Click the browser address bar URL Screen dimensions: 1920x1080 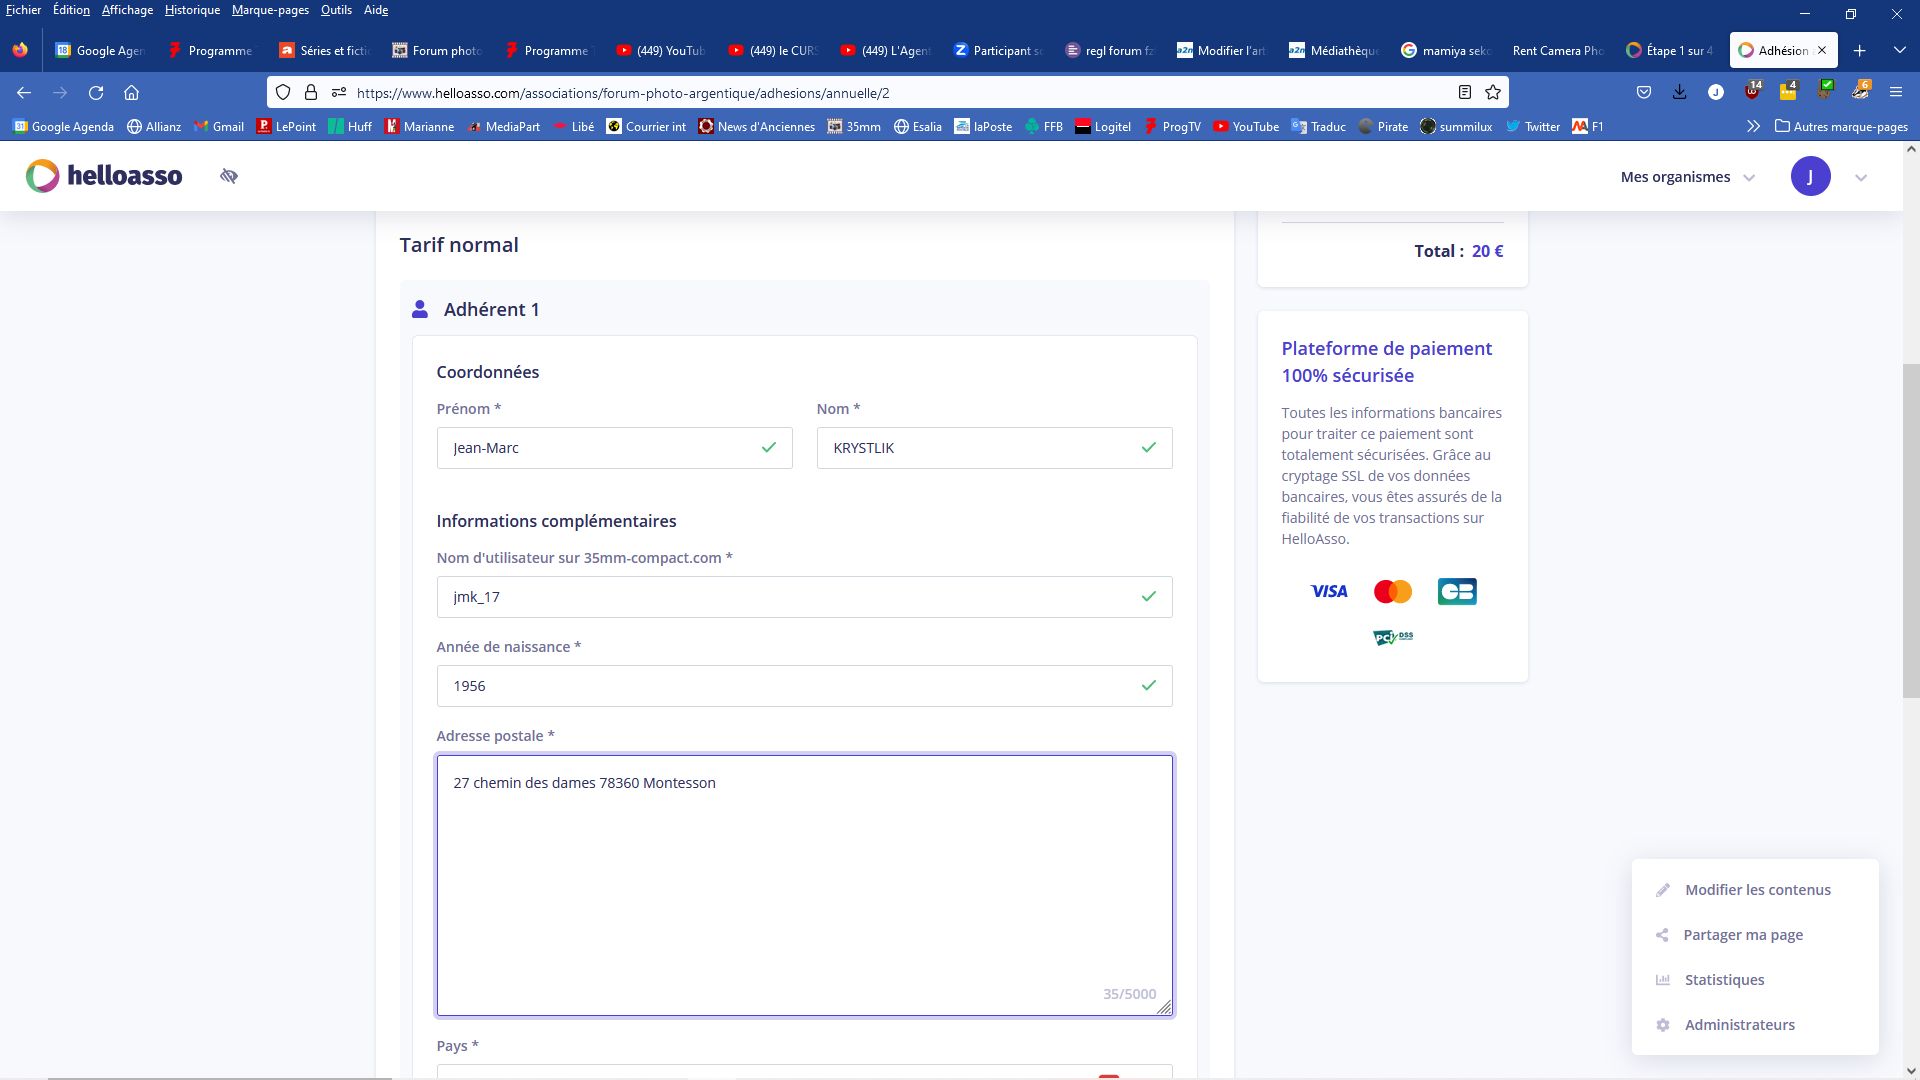click(x=622, y=92)
